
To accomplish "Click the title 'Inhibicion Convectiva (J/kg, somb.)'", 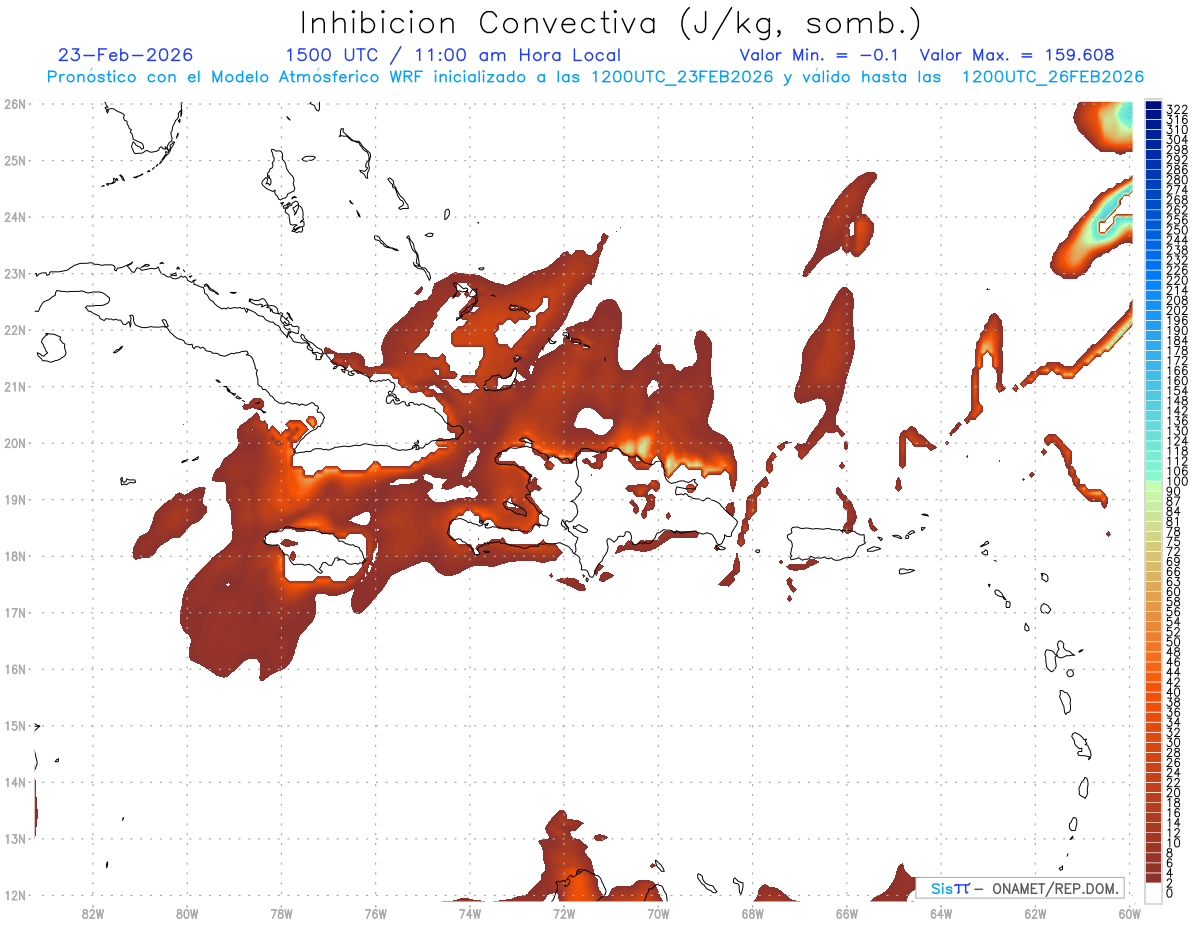I will tap(611, 24).
